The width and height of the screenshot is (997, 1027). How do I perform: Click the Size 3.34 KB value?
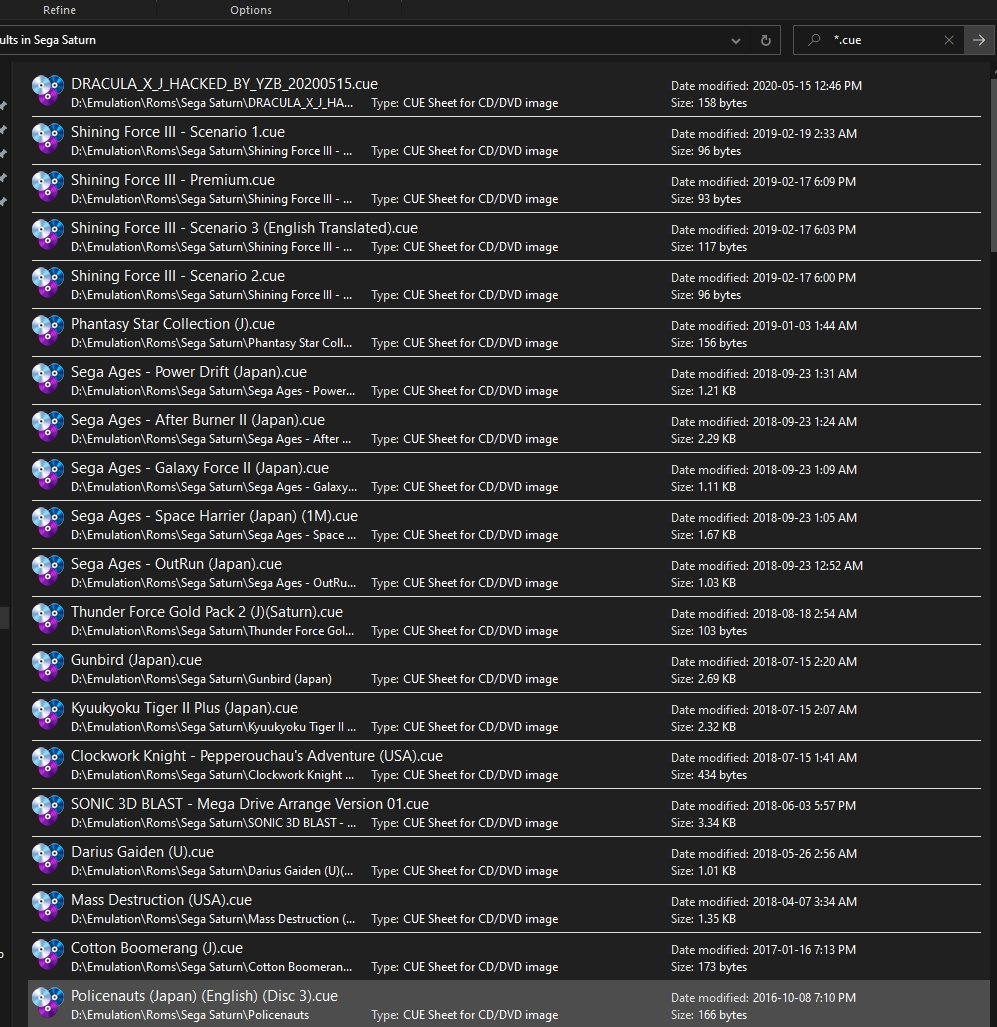[717, 823]
